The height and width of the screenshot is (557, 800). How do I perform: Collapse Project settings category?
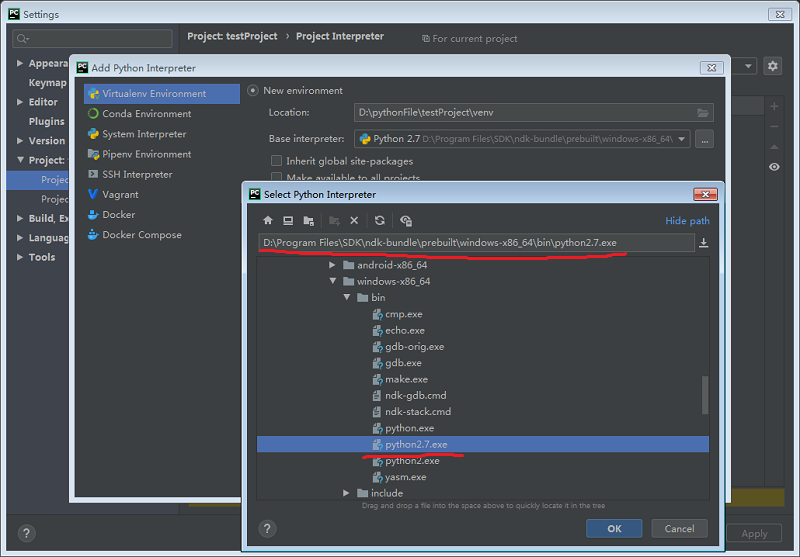pos(20,160)
